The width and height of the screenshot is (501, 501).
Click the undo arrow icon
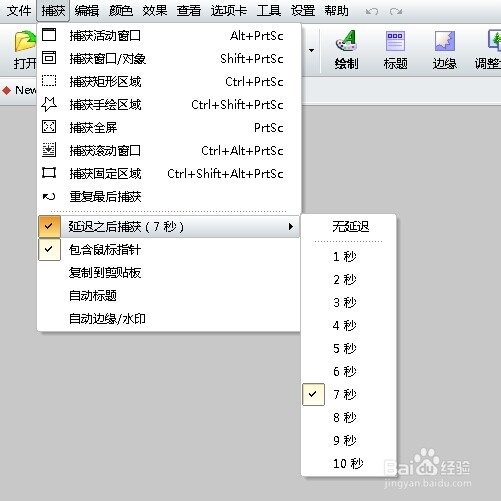tap(372, 12)
